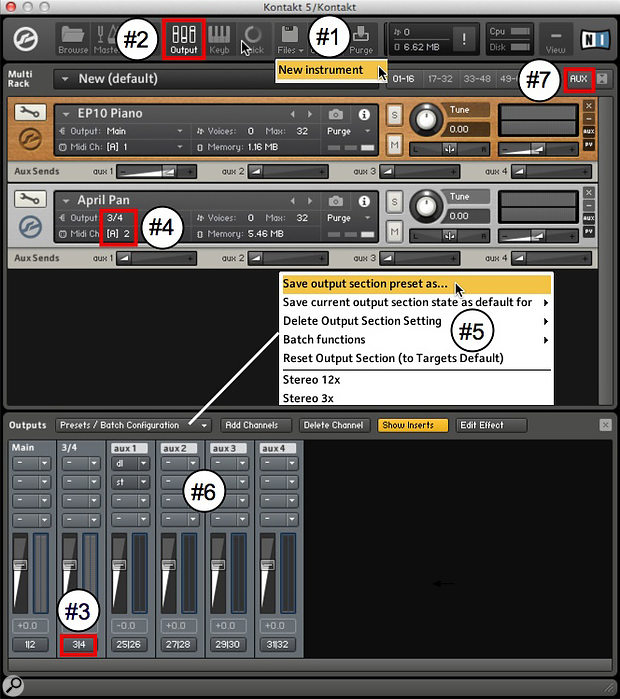Toggle PV button on April Pan
This screenshot has width=620, height=699.
coord(589,231)
